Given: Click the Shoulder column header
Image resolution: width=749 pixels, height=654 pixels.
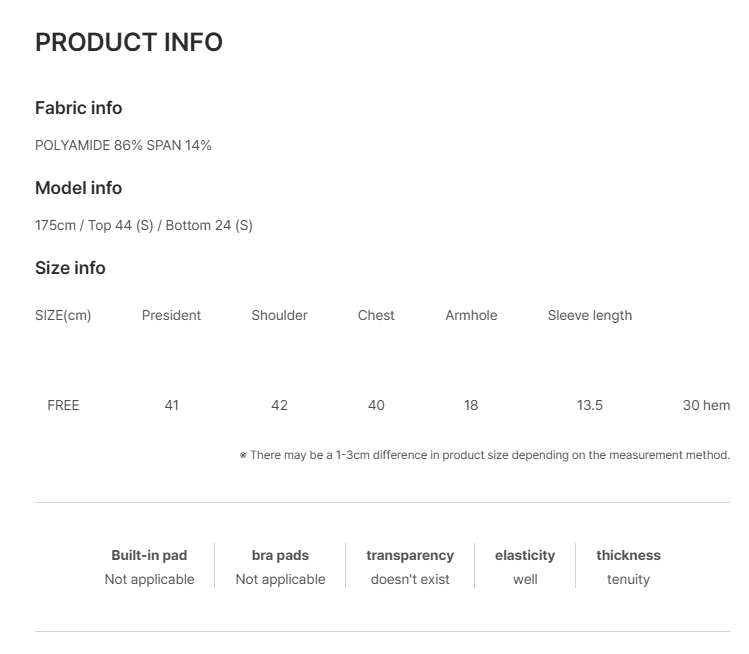Looking at the screenshot, I should pos(279,315).
